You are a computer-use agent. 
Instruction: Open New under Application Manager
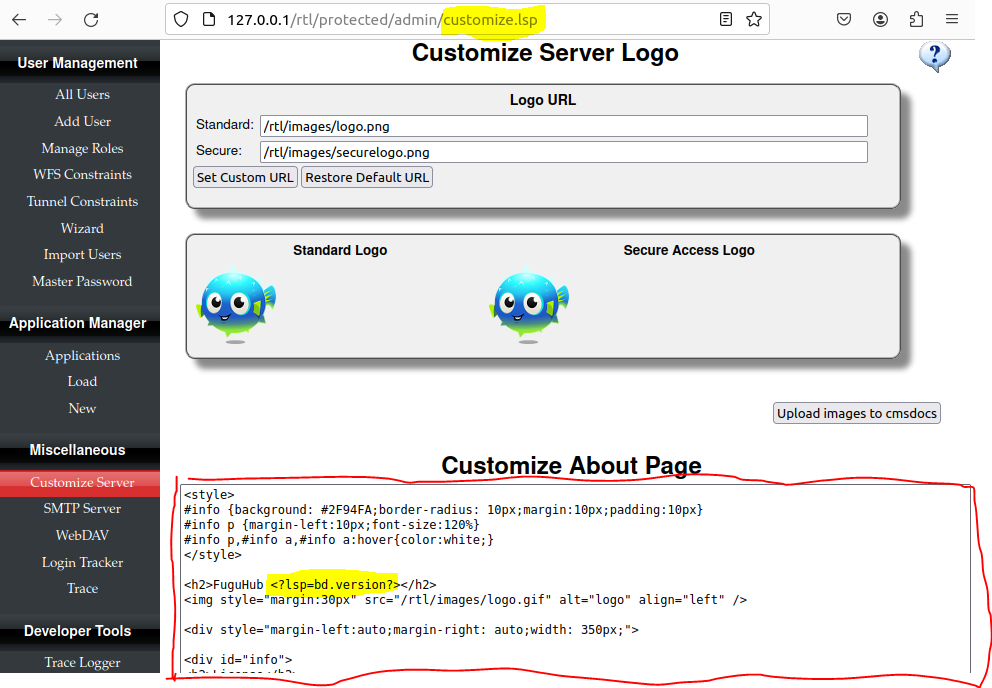[82, 408]
